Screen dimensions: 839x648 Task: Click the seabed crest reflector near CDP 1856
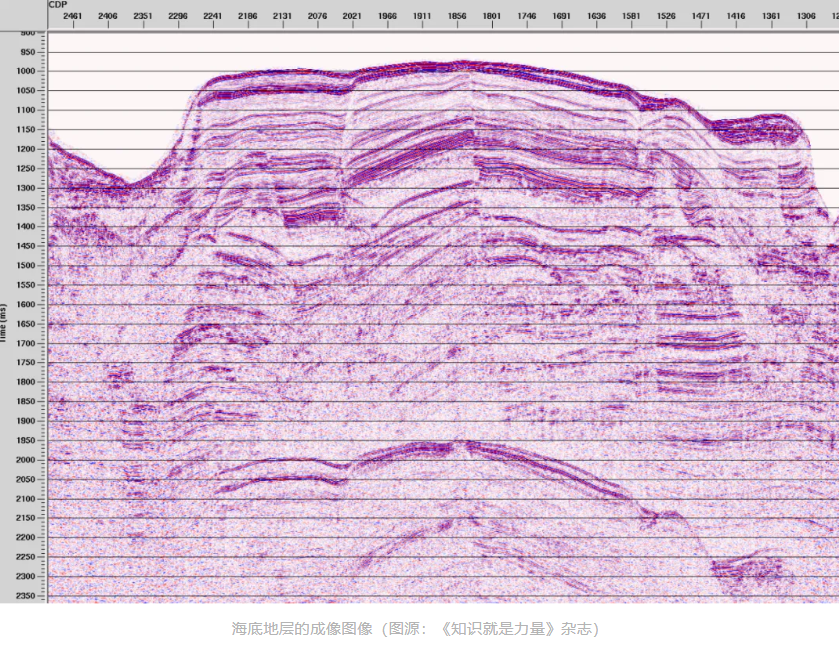tap(457, 65)
